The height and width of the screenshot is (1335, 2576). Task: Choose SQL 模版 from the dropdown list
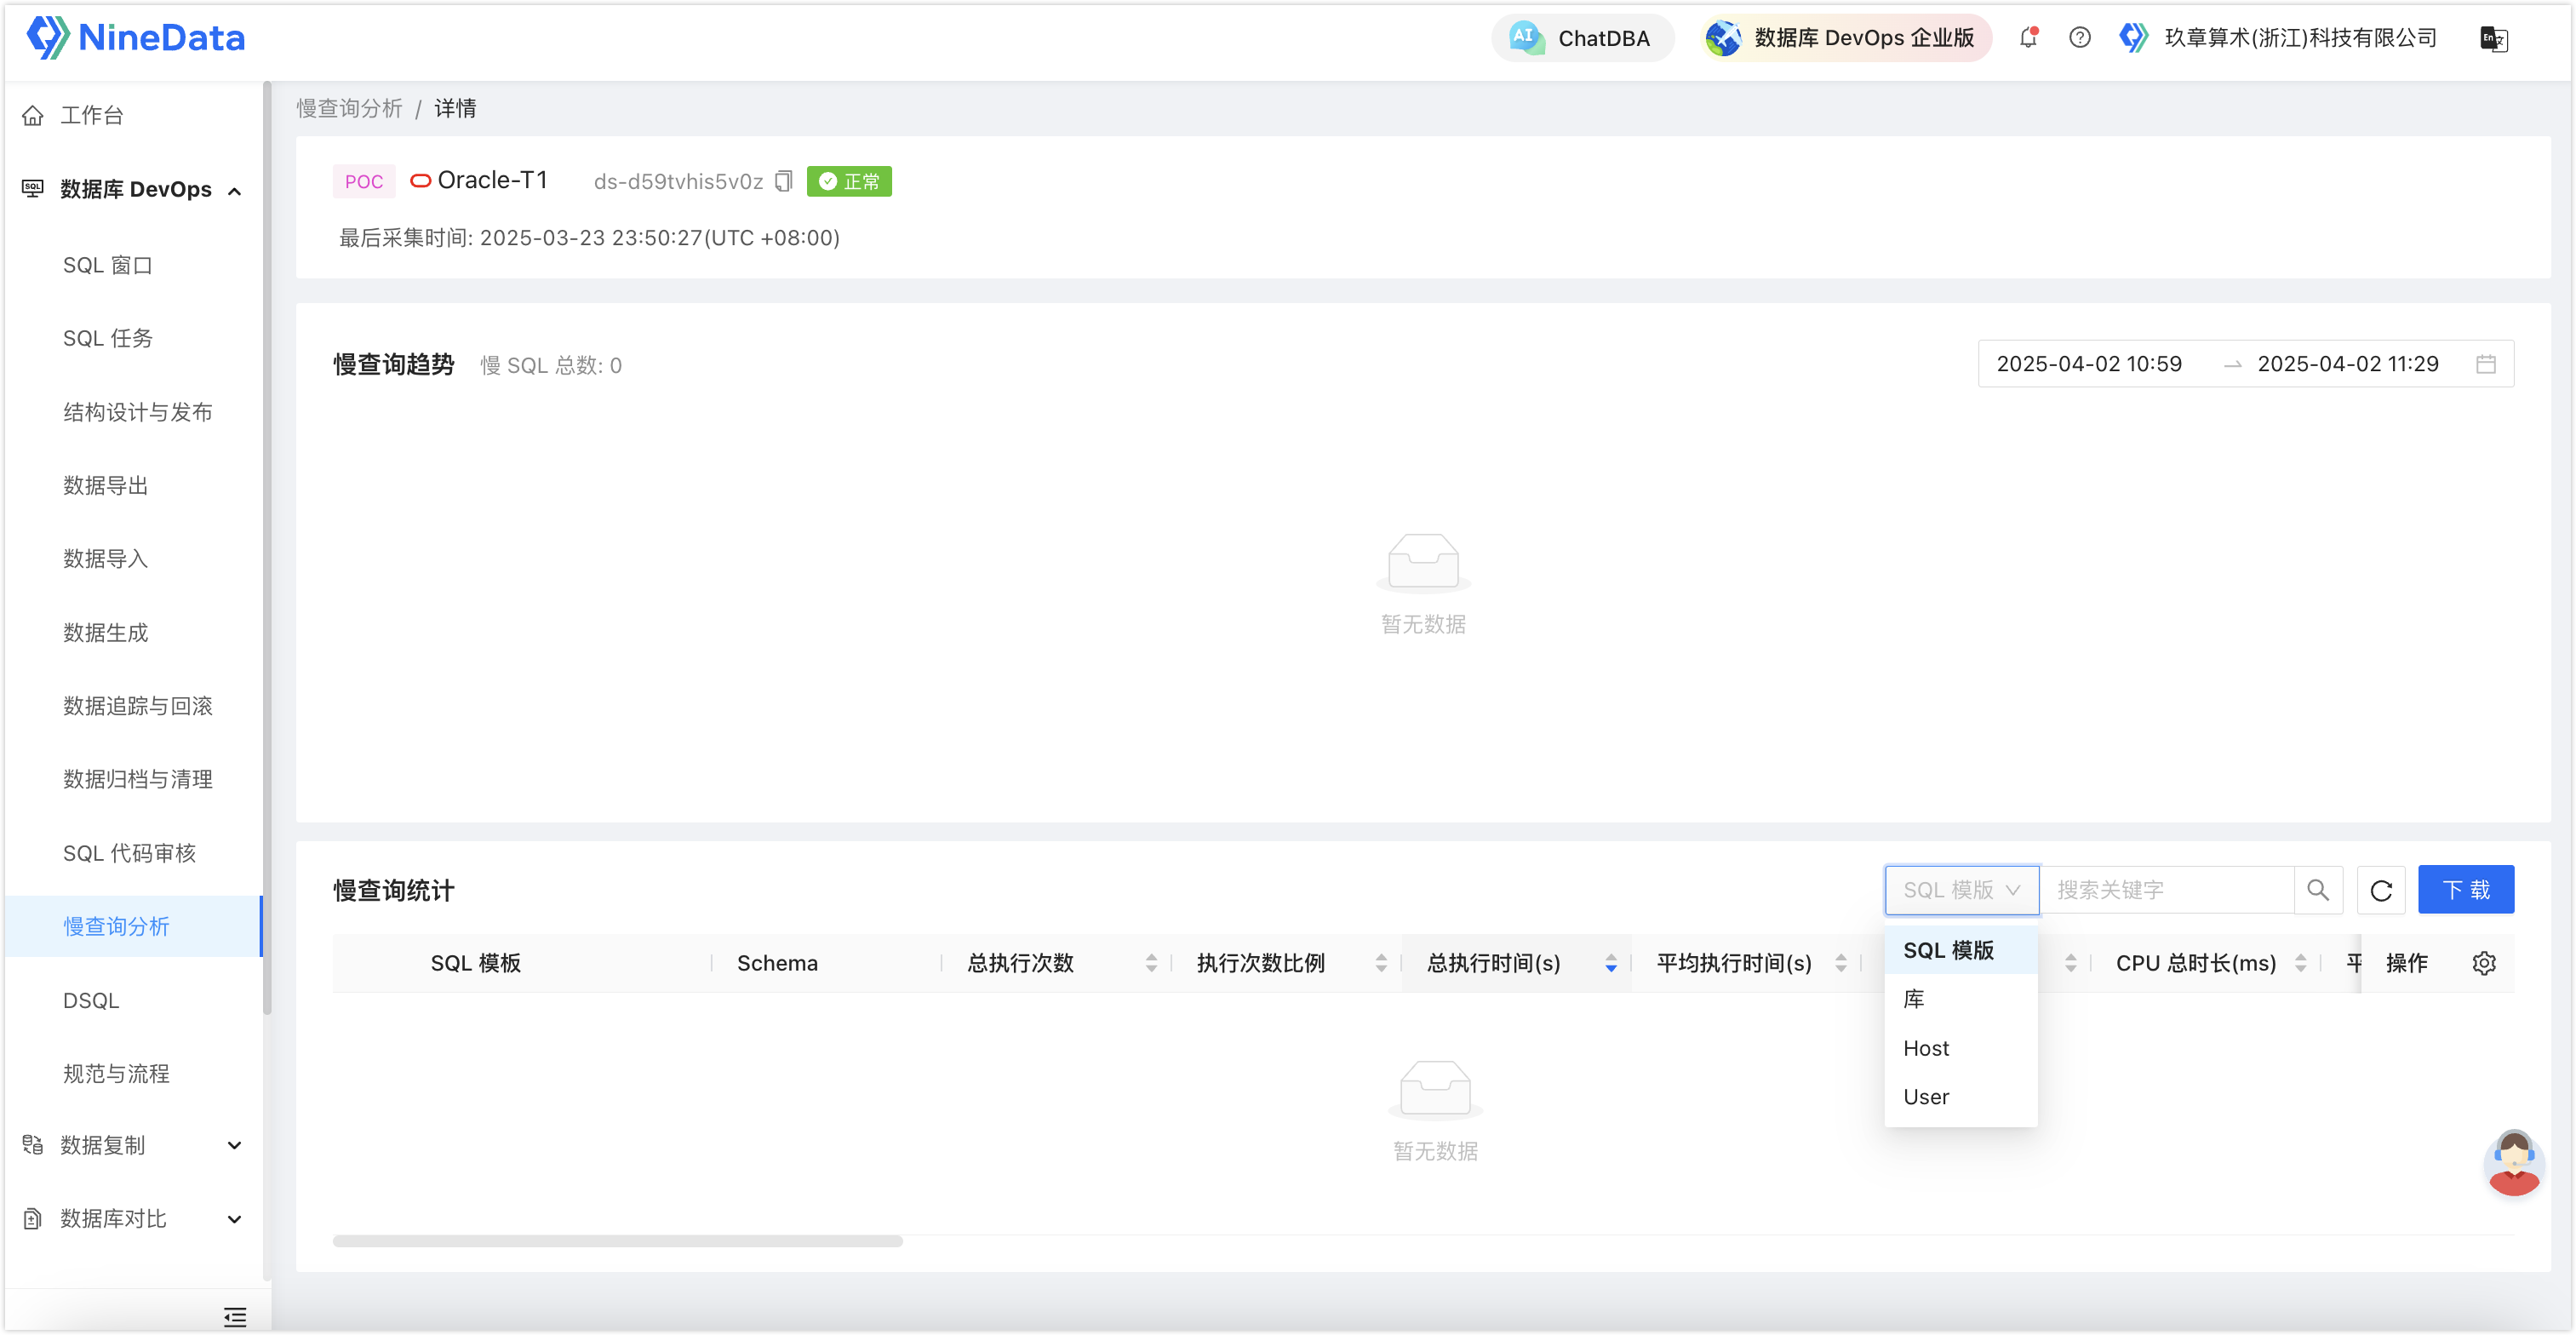(x=1961, y=950)
